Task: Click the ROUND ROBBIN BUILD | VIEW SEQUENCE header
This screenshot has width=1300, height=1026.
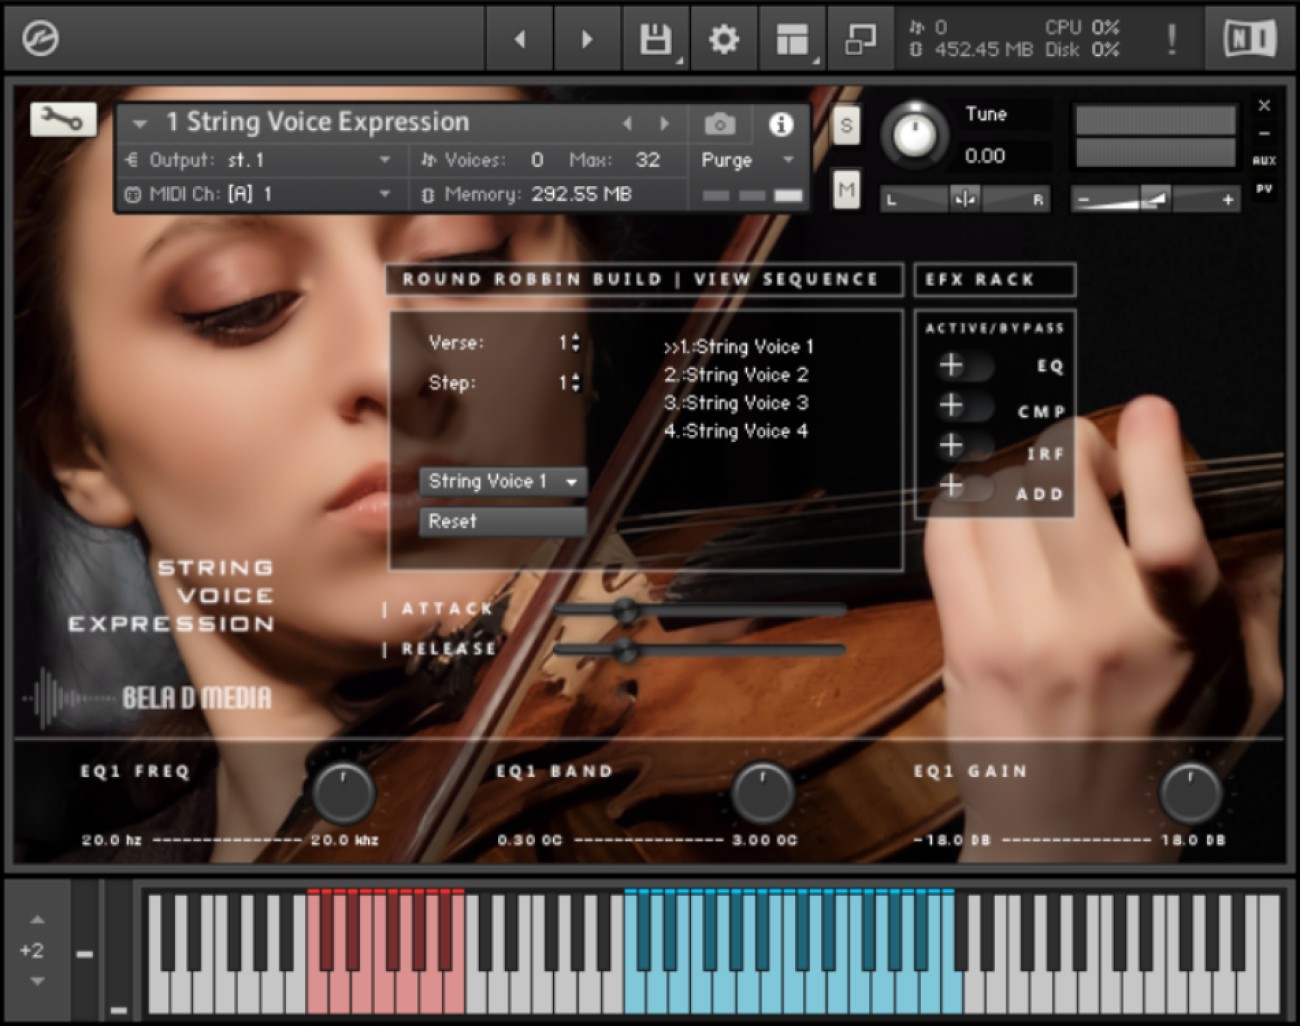Action: point(645,280)
